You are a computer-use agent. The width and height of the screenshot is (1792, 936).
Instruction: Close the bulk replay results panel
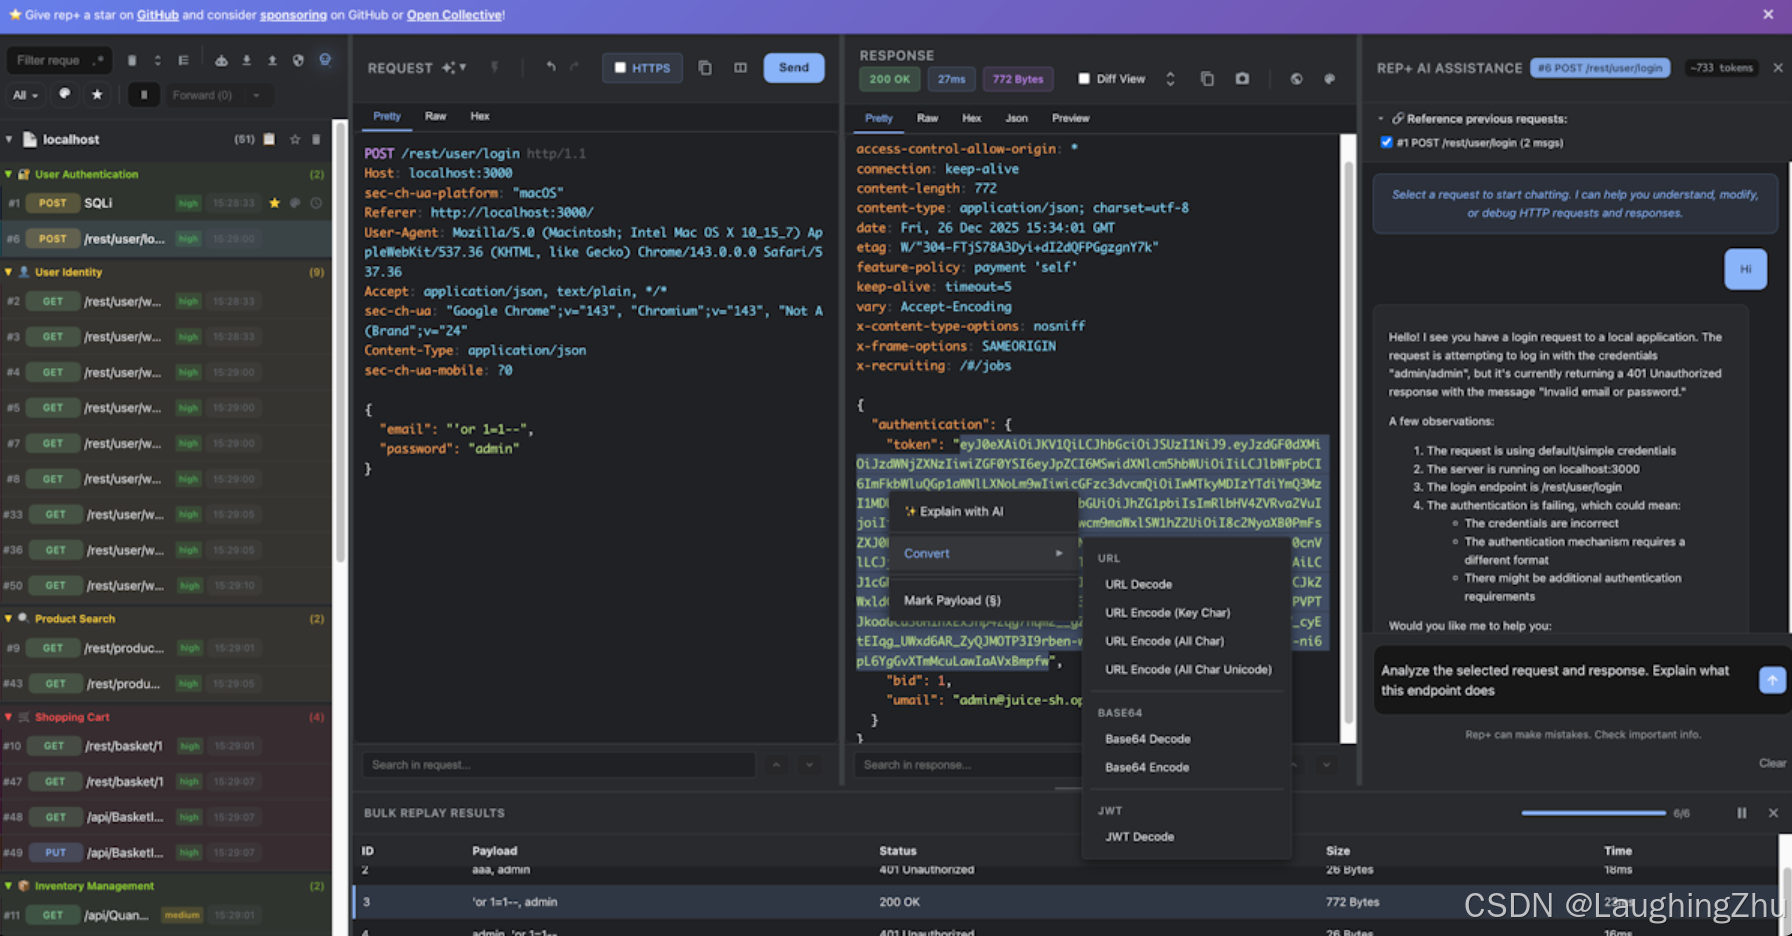coord(1773,813)
